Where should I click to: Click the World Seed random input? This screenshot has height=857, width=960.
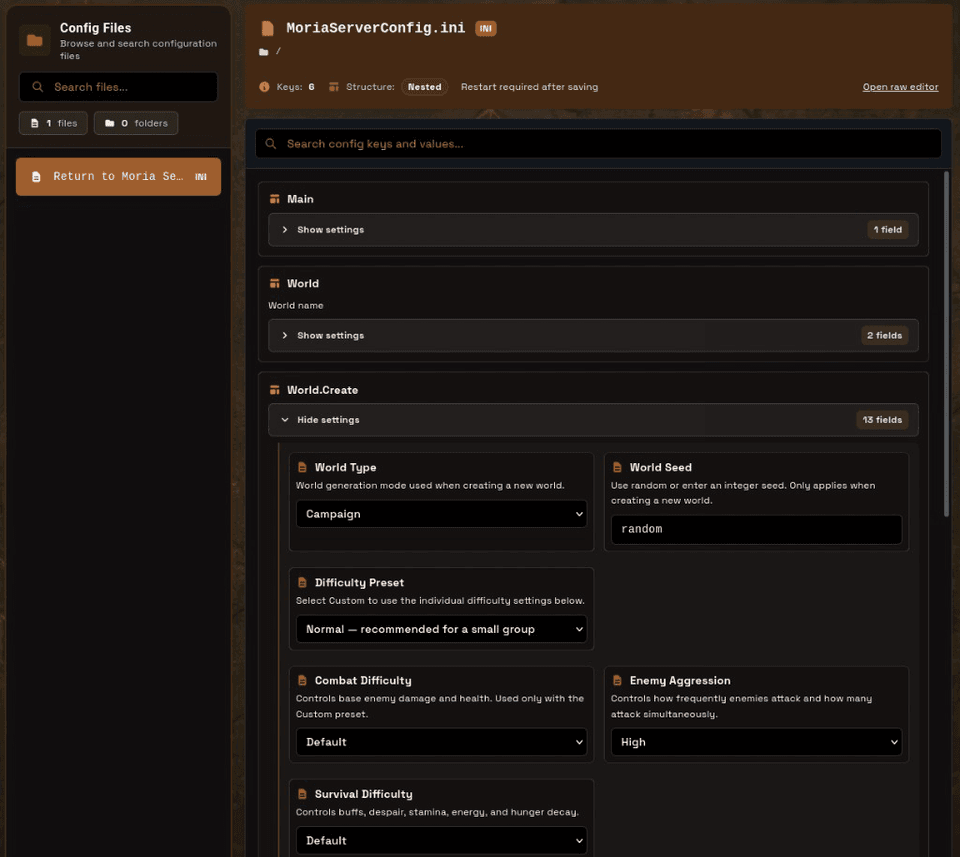(756, 530)
